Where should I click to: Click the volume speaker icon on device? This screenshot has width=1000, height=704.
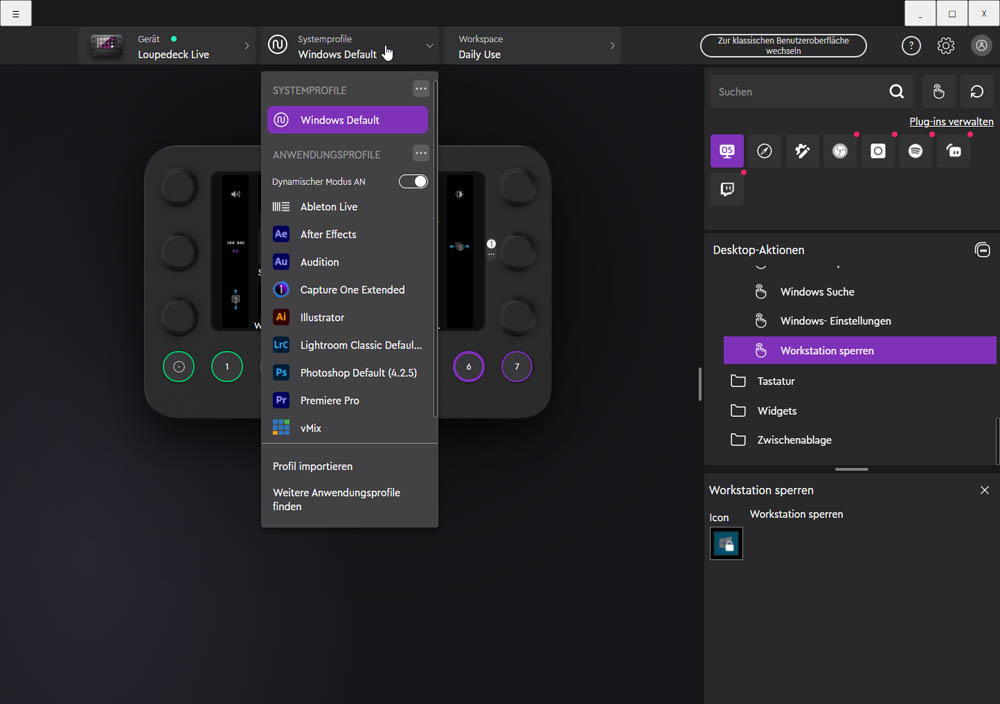[235, 194]
